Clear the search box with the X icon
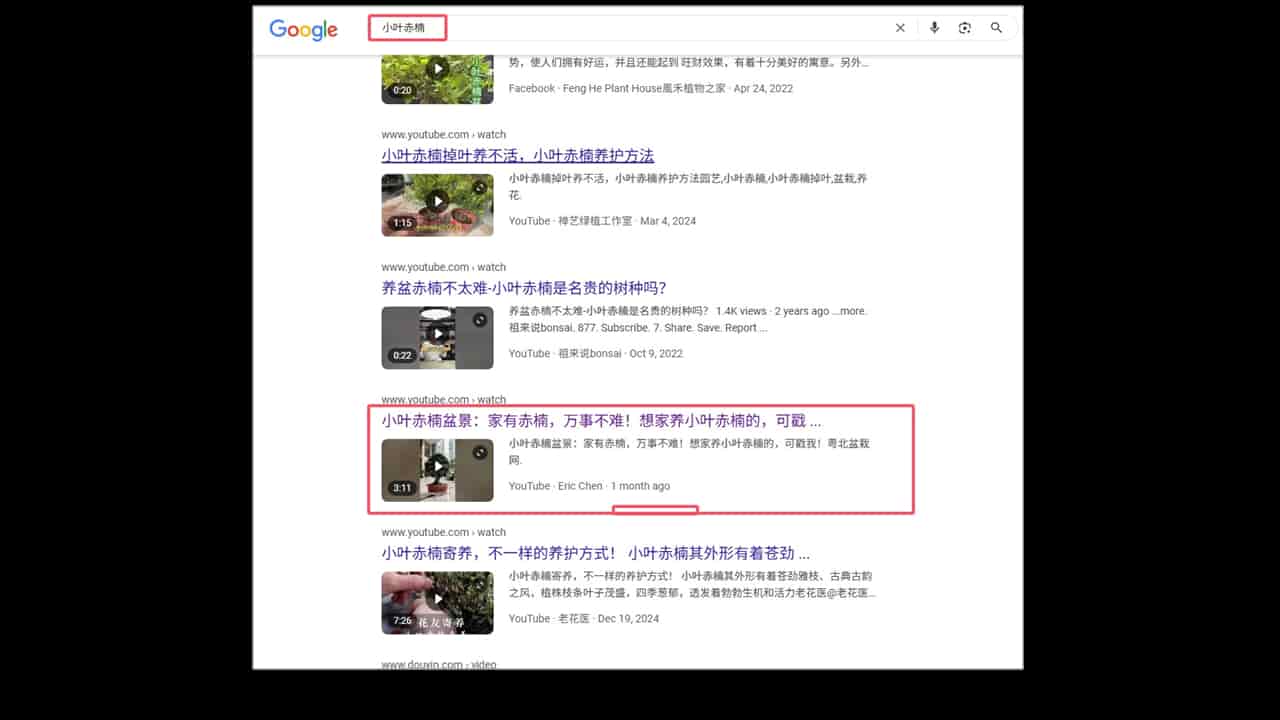The image size is (1280, 720). 900,28
